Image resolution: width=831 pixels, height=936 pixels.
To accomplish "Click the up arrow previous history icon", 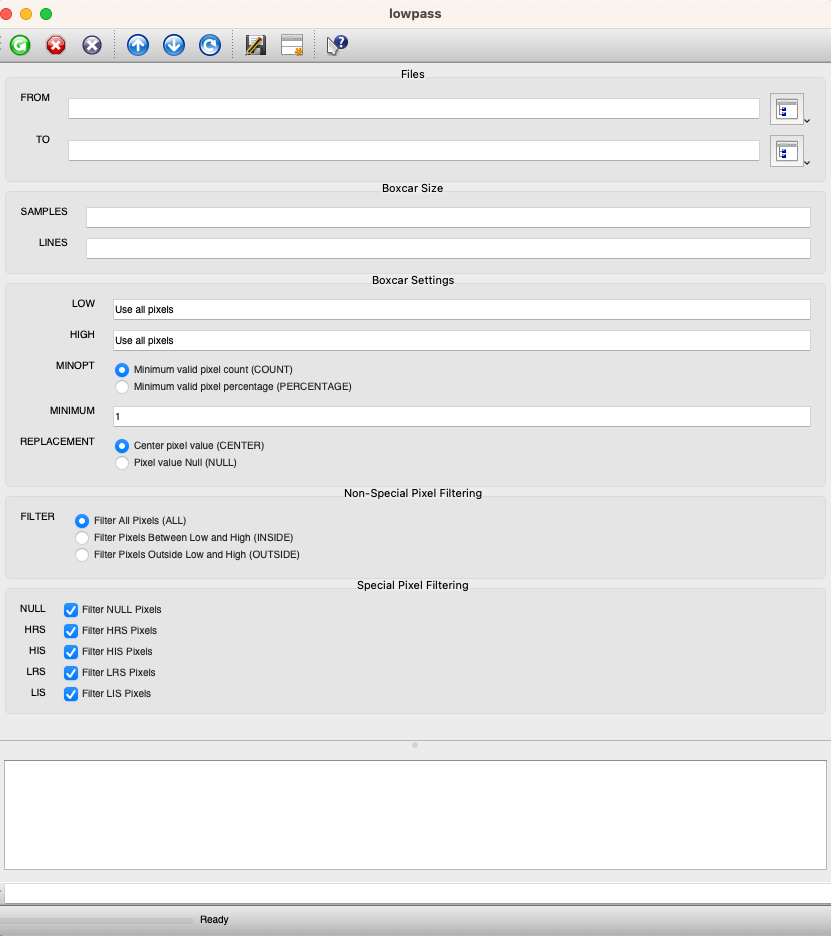I will [138, 45].
